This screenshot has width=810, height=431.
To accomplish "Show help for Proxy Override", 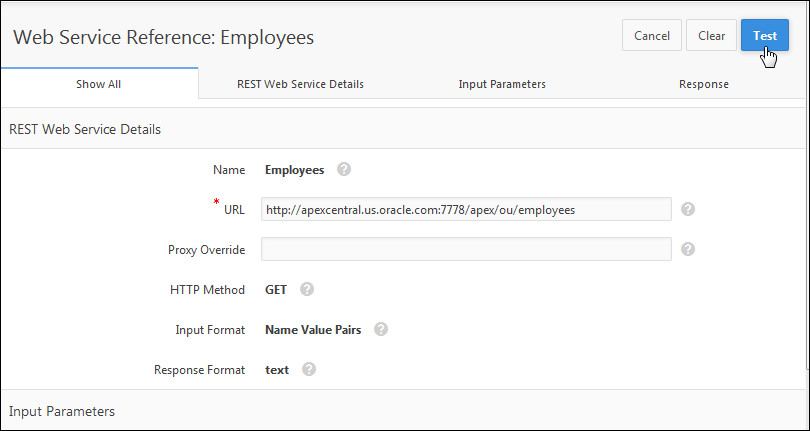I will pyautogui.click(x=688, y=249).
